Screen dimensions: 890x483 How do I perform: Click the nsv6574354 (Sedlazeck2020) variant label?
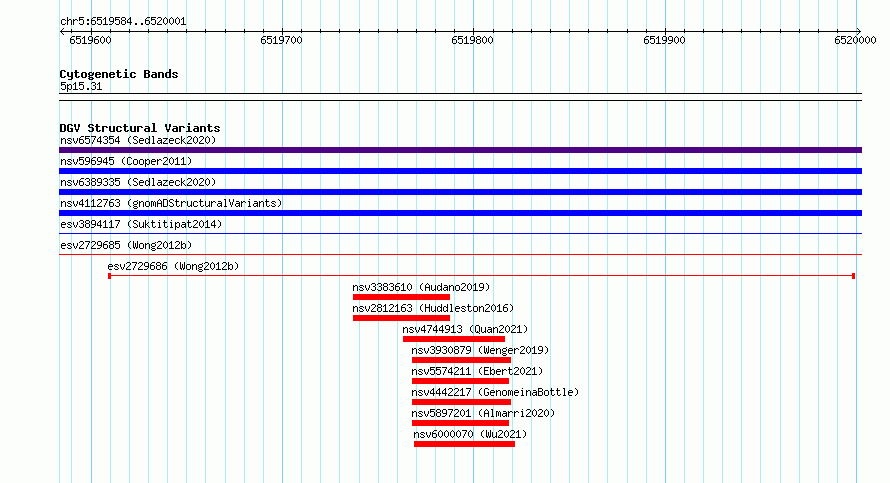pos(138,140)
